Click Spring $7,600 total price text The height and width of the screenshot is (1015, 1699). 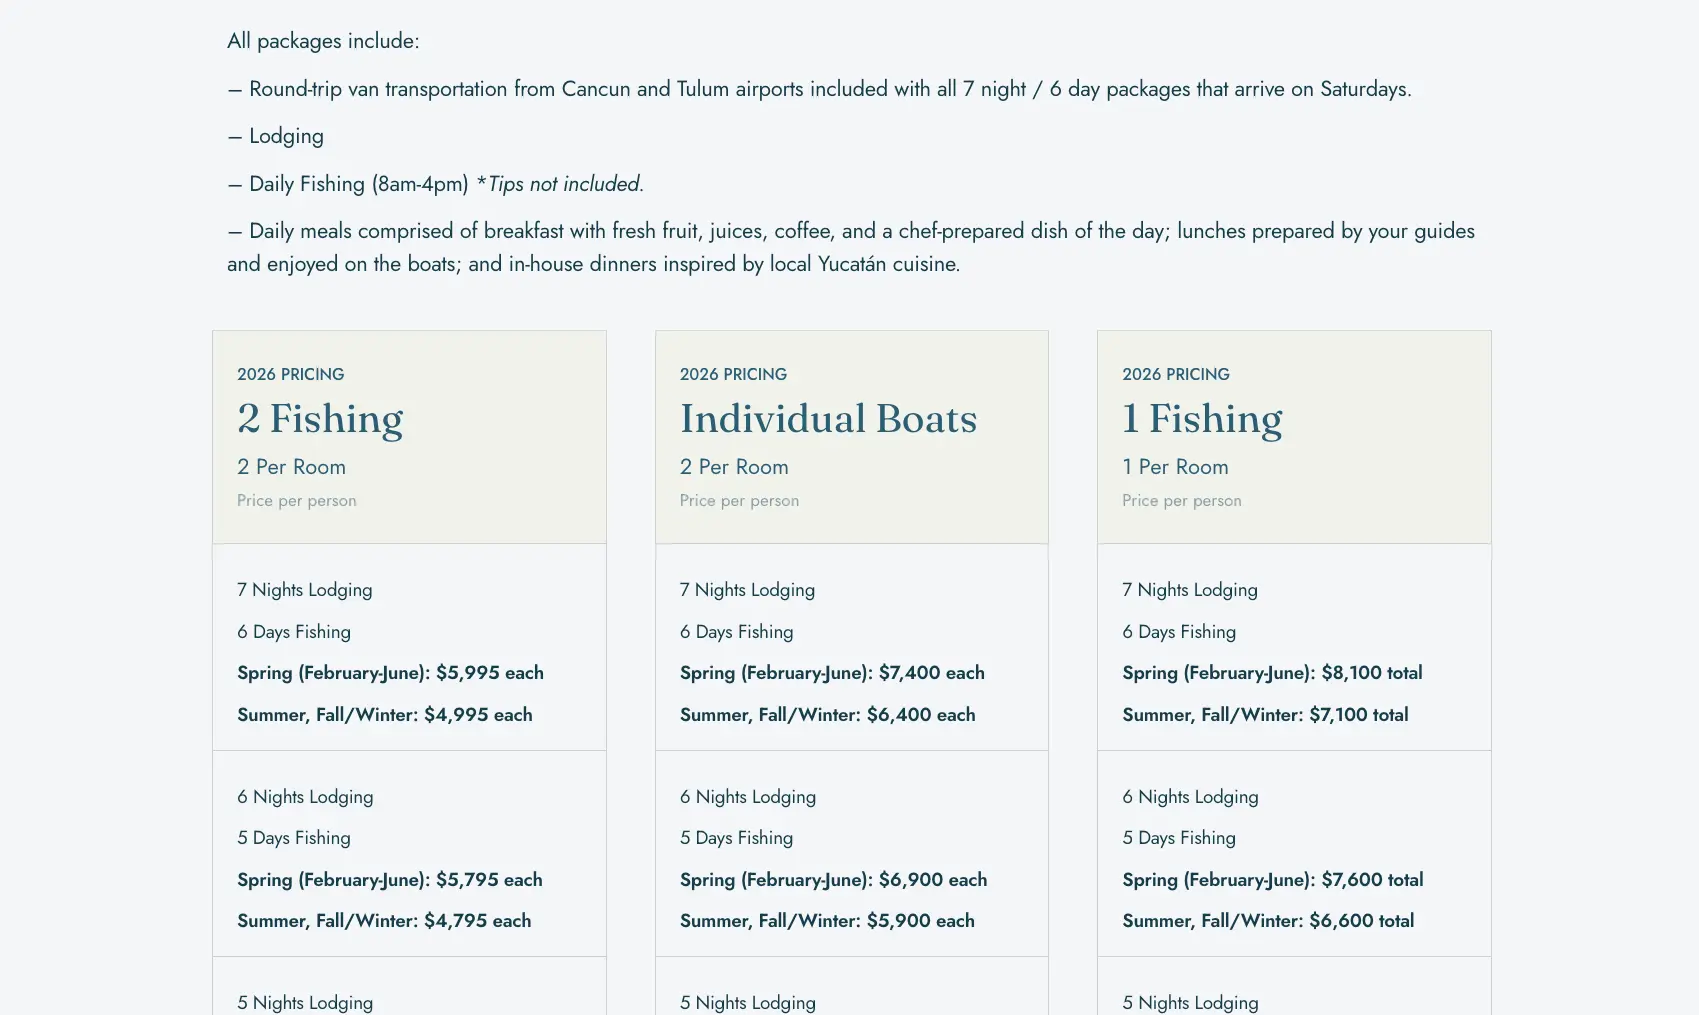tap(1273, 880)
